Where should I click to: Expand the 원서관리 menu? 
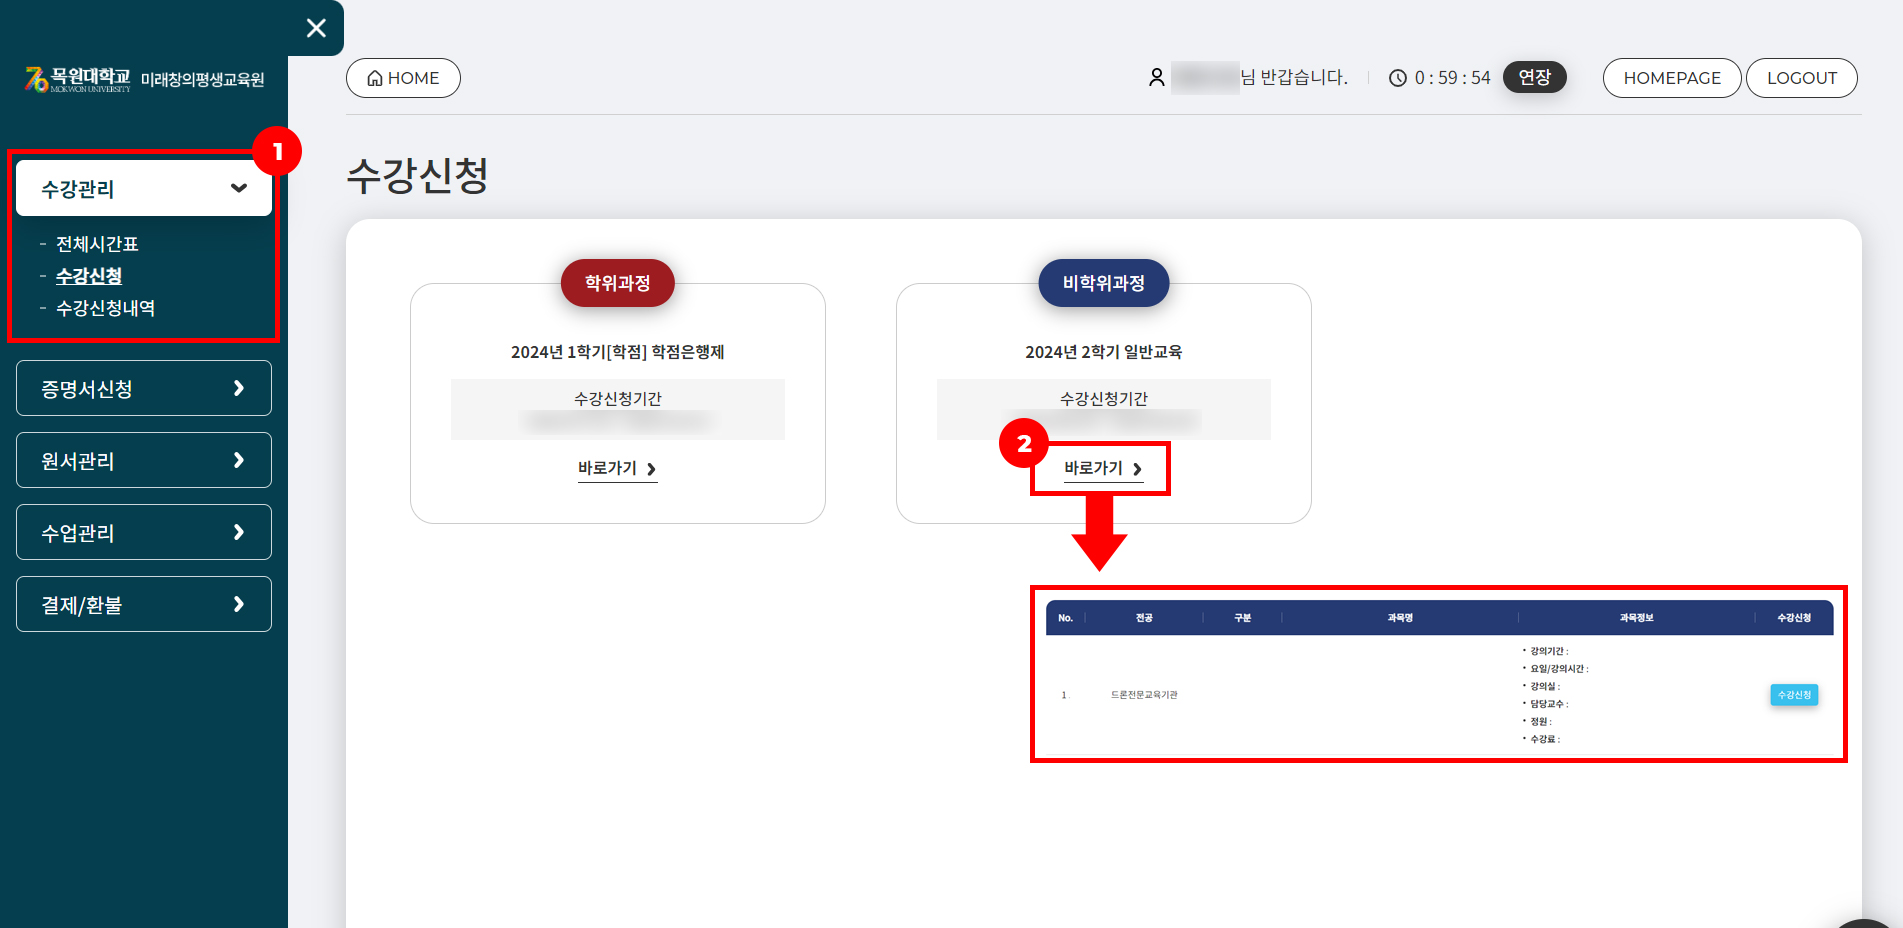144,460
